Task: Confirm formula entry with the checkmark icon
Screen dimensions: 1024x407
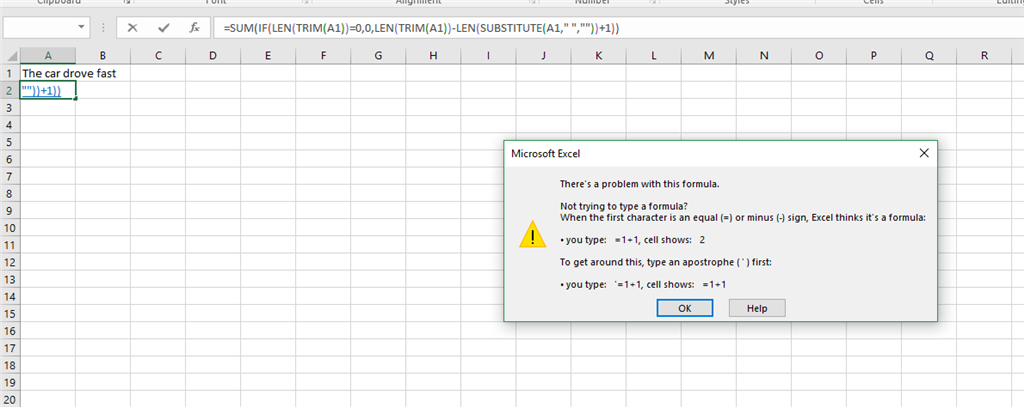Action: pyautogui.click(x=164, y=28)
